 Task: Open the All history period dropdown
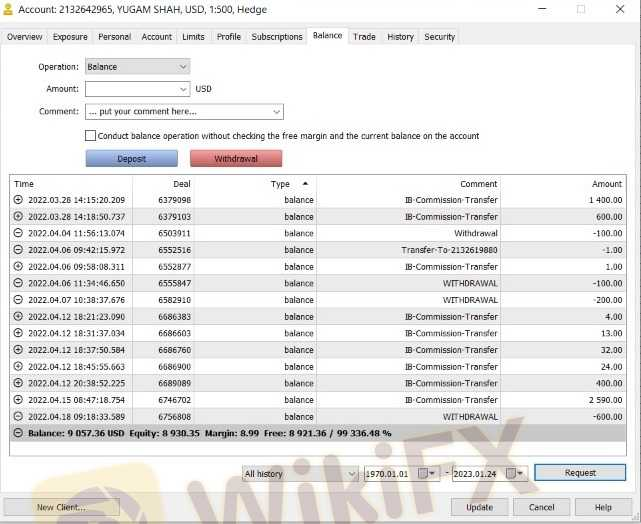[351, 473]
